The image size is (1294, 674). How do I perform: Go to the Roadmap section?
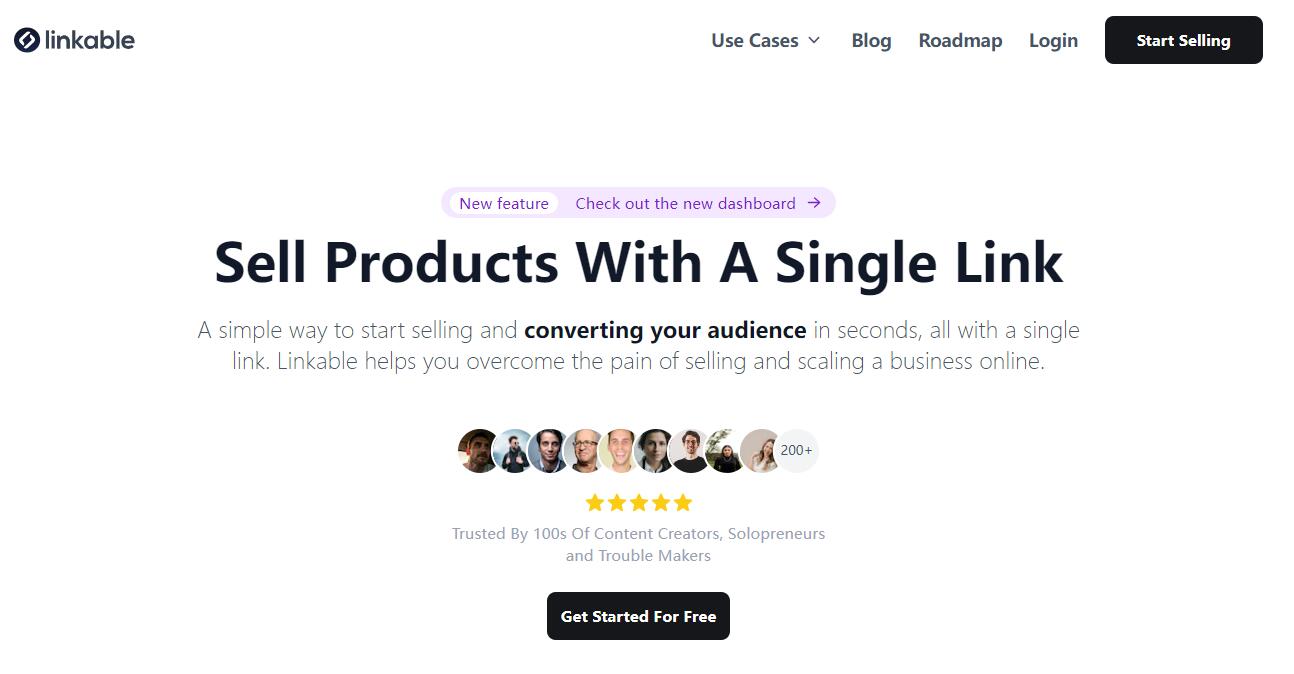click(959, 40)
